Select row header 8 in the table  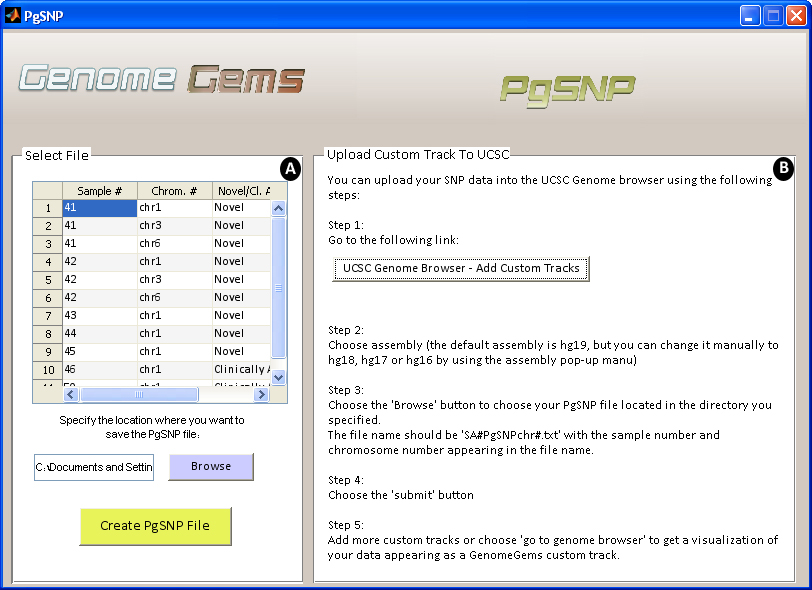click(x=48, y=334)
